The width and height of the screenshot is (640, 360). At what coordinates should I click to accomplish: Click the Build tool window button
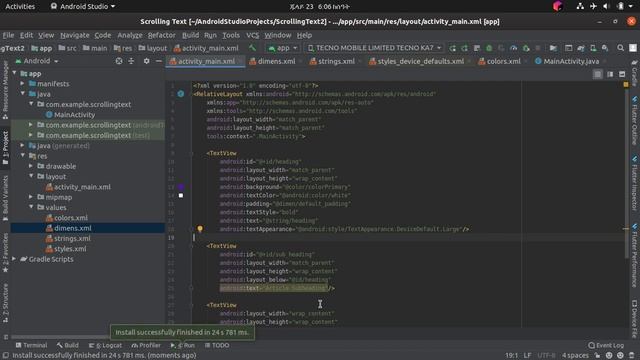68,345
